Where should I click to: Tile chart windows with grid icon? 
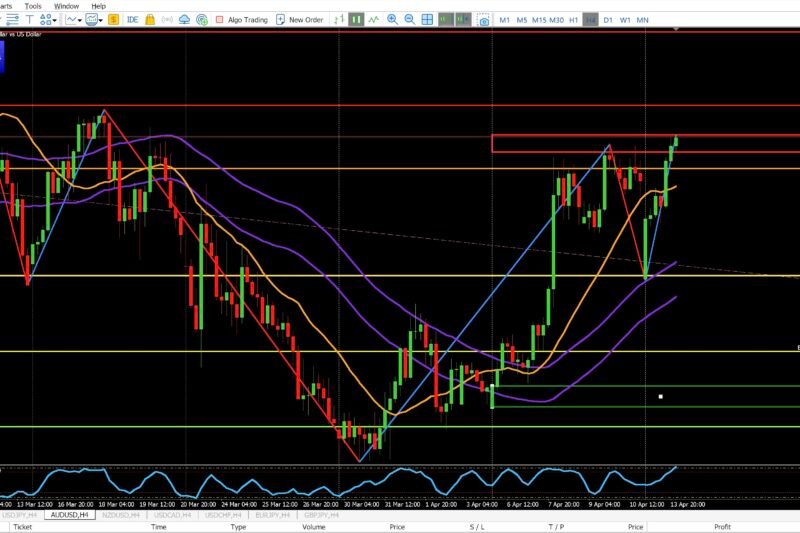click(x=427, y=20)
